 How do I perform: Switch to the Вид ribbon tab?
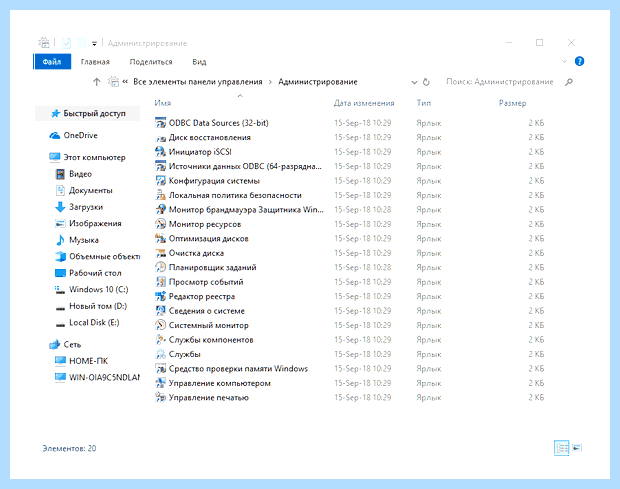199,62
